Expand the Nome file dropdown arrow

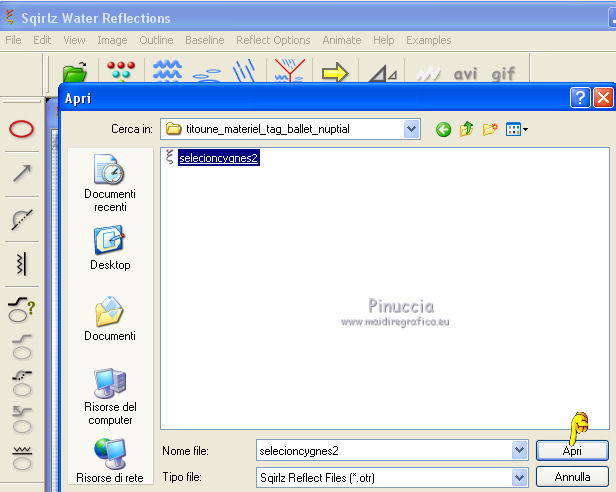point(519,450)
